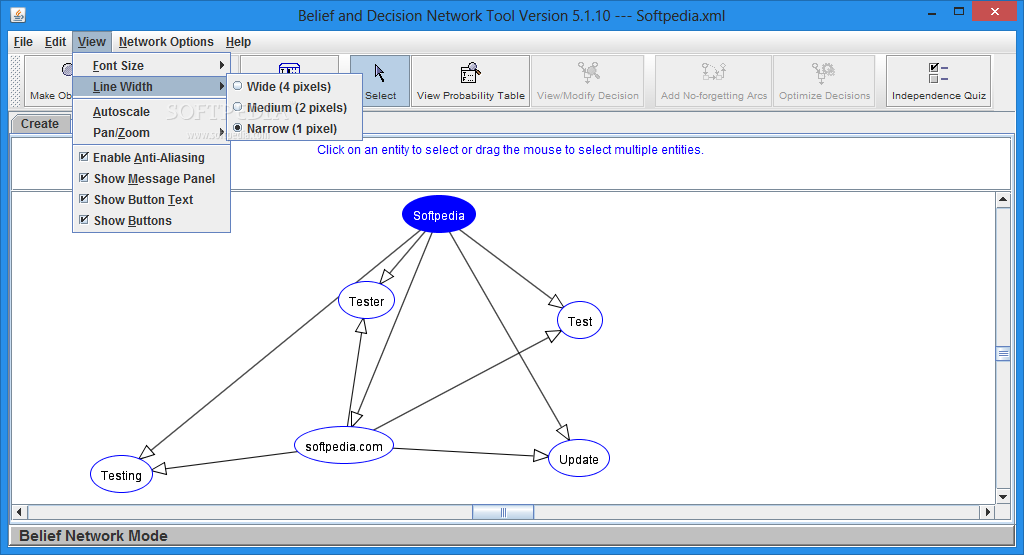This screenshot has height=555, width=1024.
Task: Maximize the application window
Action: point(959,11)
